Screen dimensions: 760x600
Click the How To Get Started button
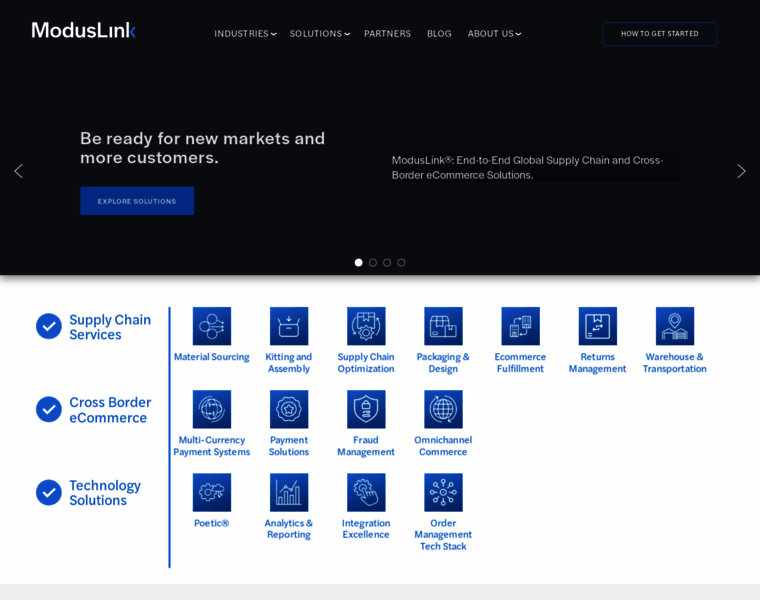click(x=660, y=33)
